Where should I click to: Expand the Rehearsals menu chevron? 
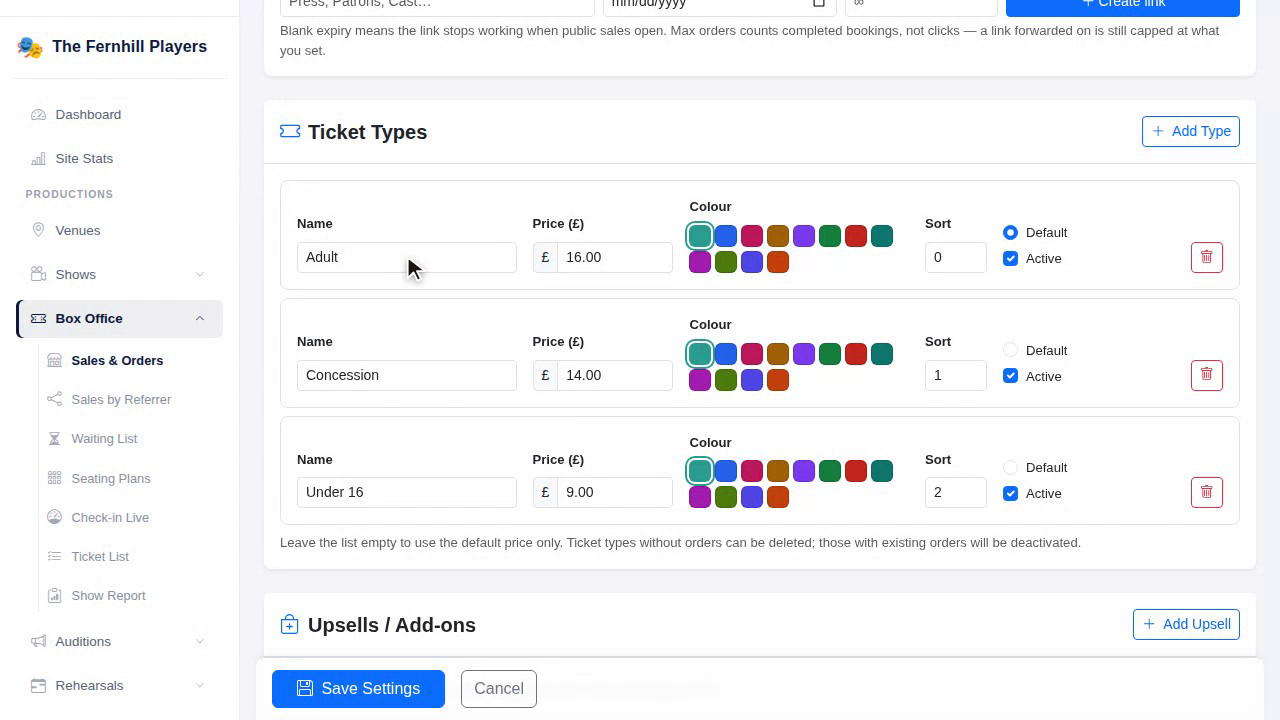coord(199,685)
